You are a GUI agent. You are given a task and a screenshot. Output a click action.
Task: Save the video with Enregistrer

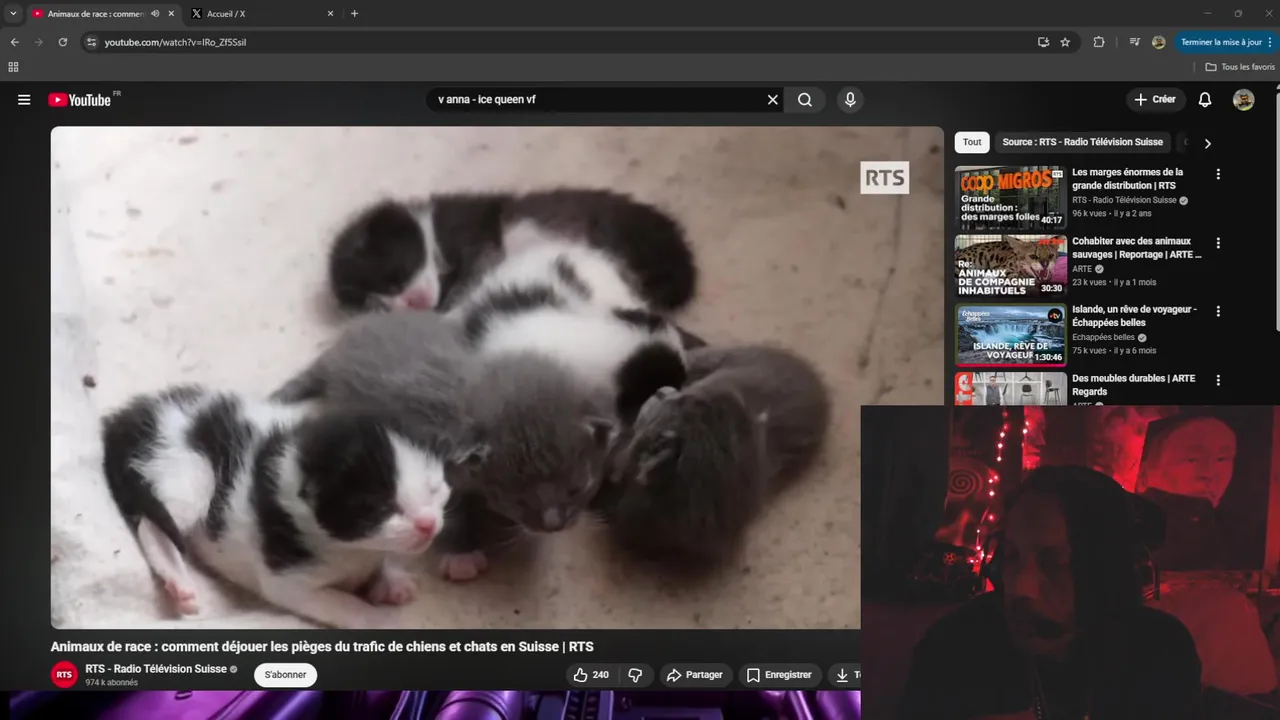tap(780, 675)
